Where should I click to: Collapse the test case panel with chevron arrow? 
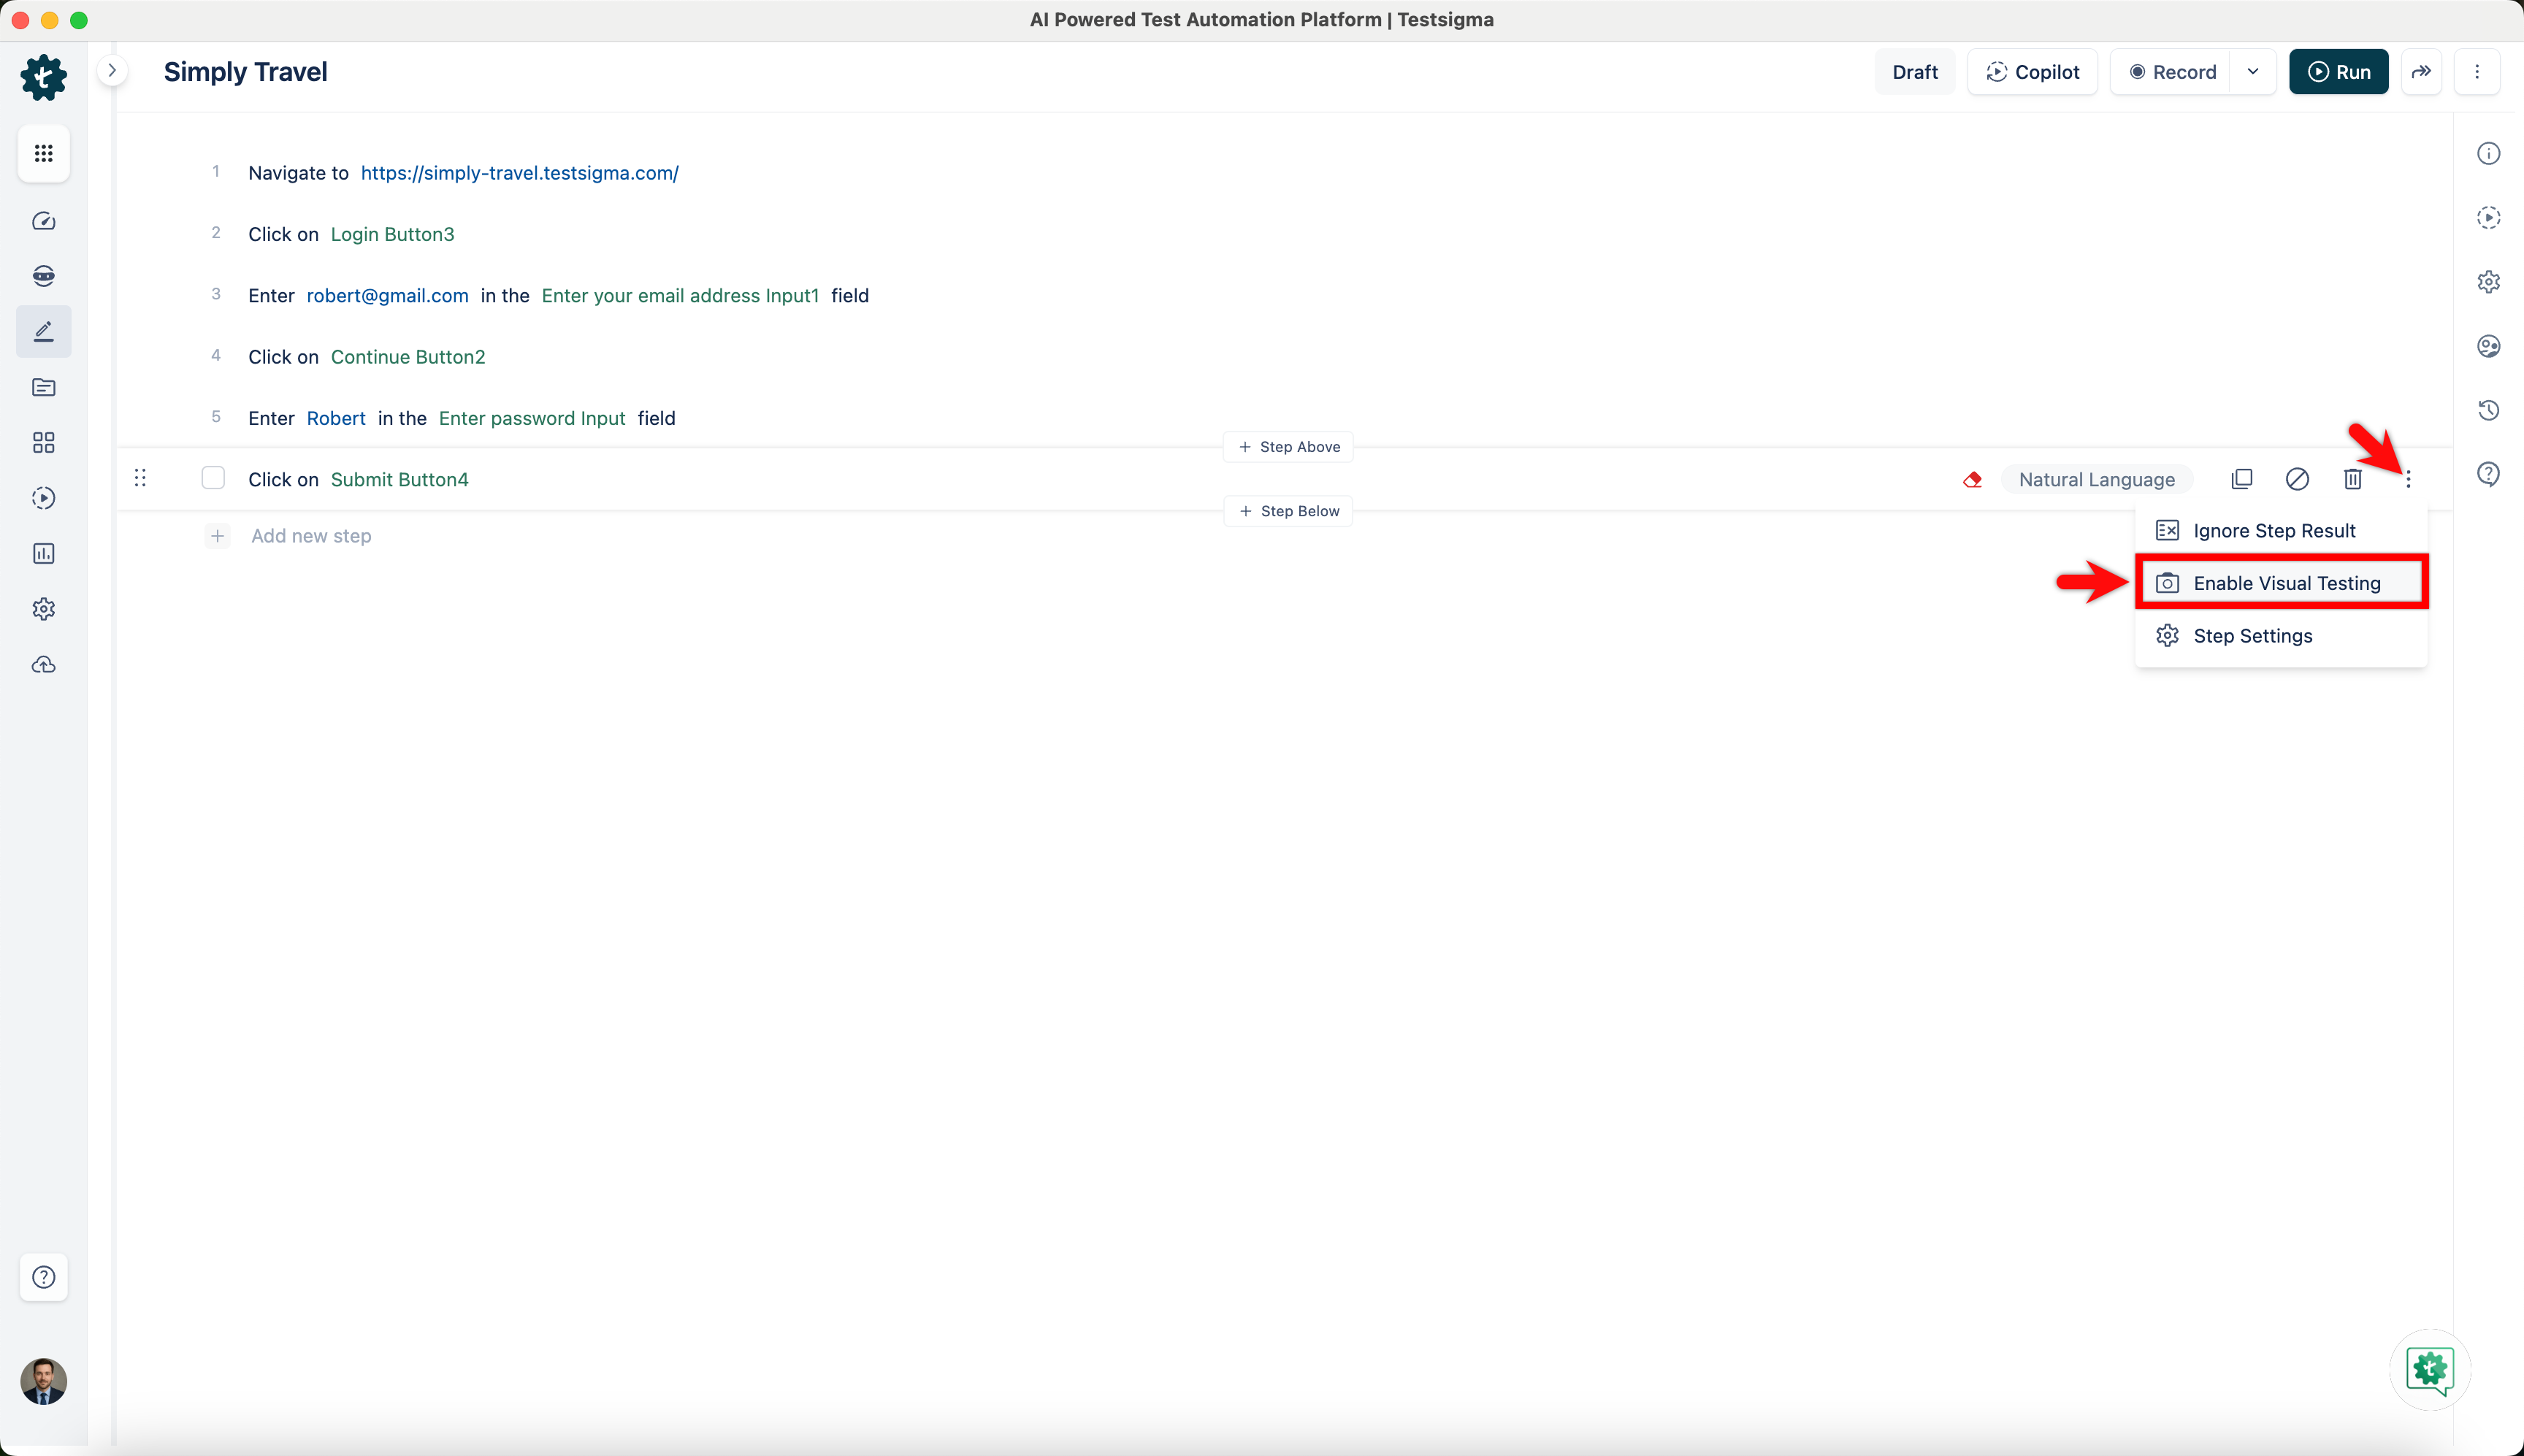pyautogui.click(x=113, y=70)
